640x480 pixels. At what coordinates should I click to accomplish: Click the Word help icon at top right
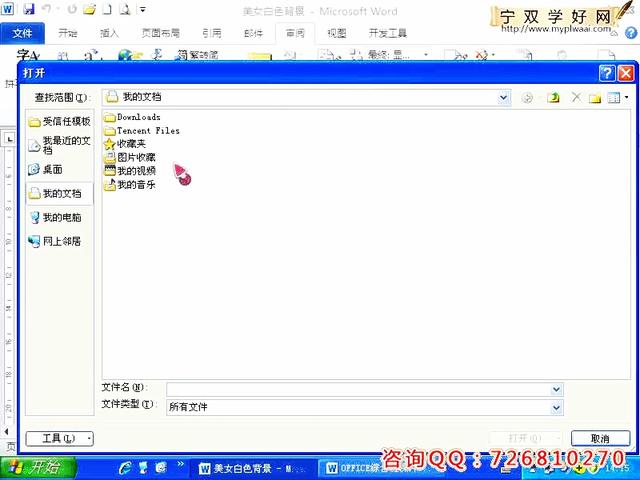(x=631, y=33)
